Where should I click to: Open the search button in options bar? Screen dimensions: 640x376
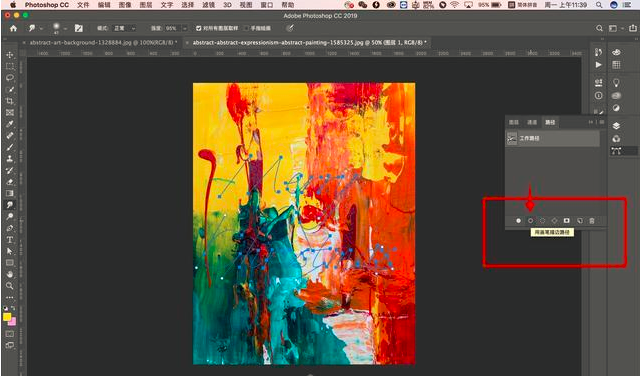tap(599, 28)
